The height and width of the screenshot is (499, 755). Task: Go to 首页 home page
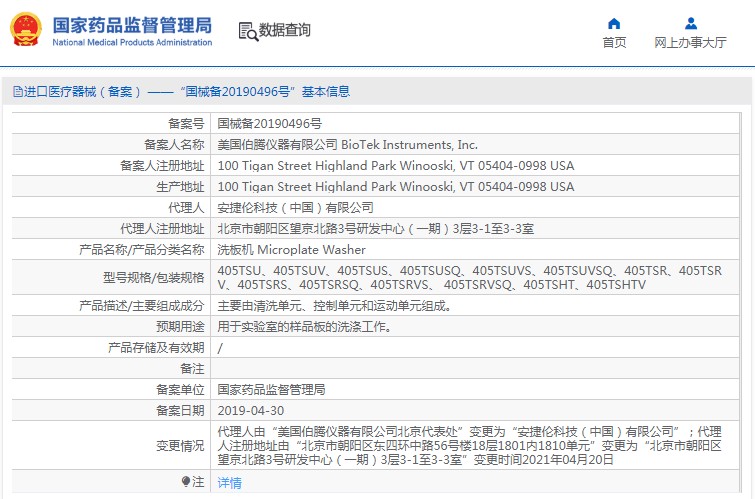[614, 42]
